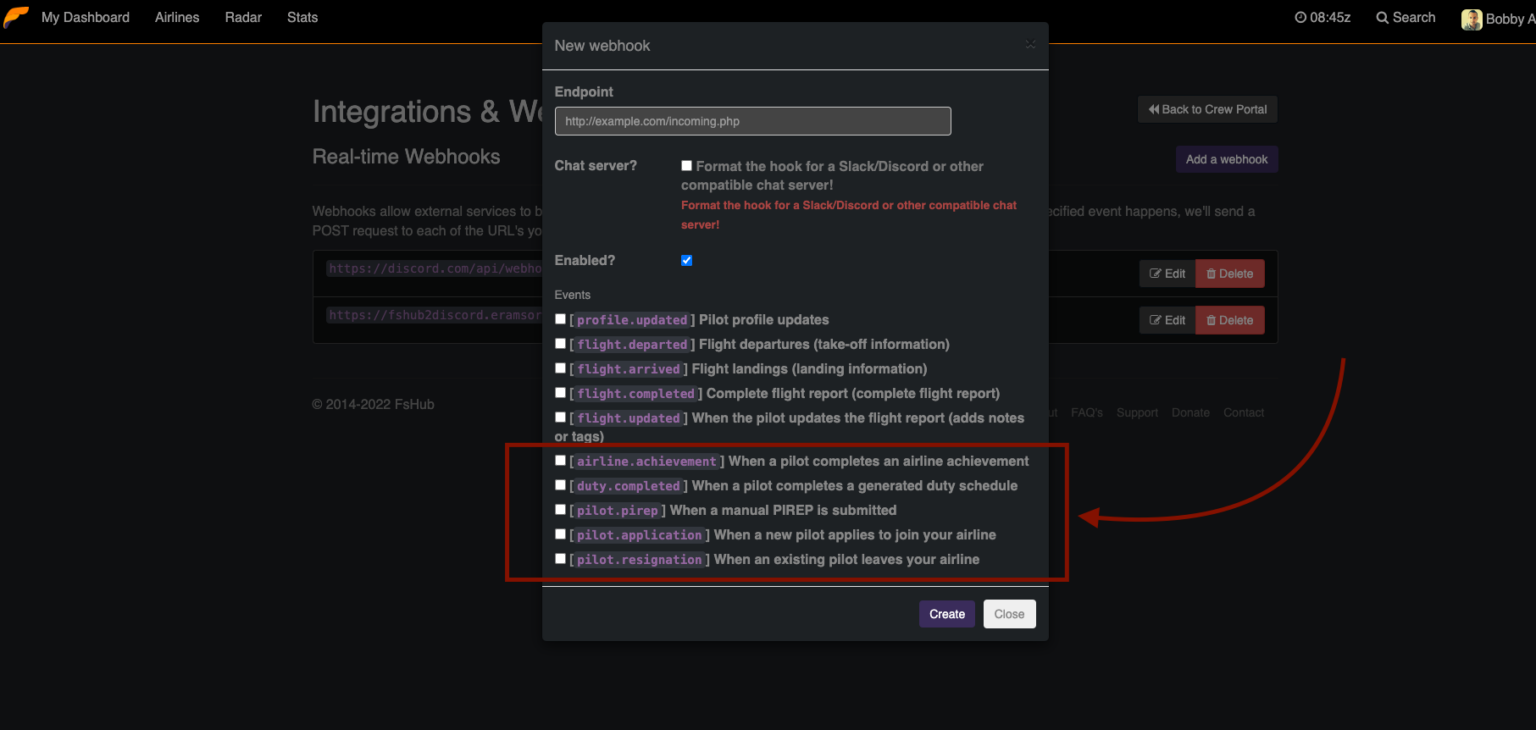Click the Create button

[946, 613]
